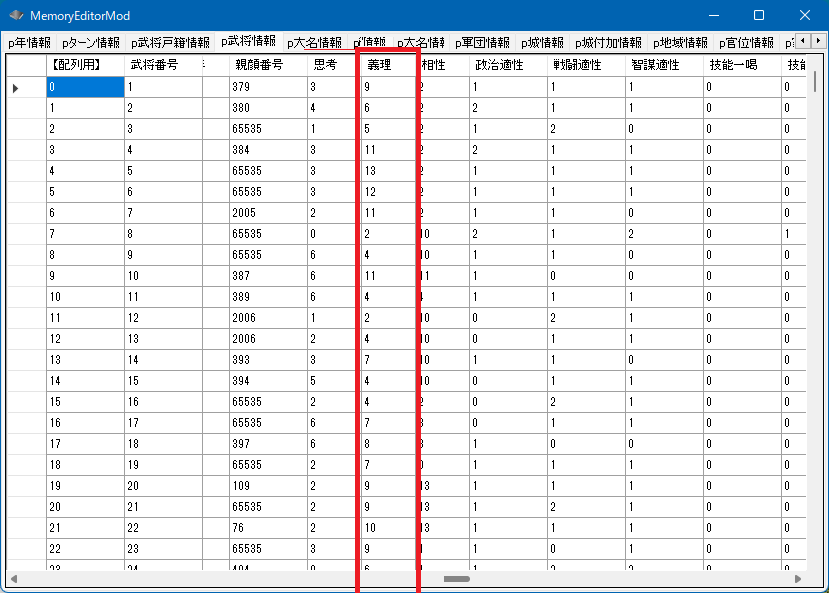
Task: Open the pターン情報 tab
Action: [x=90, y=43]
